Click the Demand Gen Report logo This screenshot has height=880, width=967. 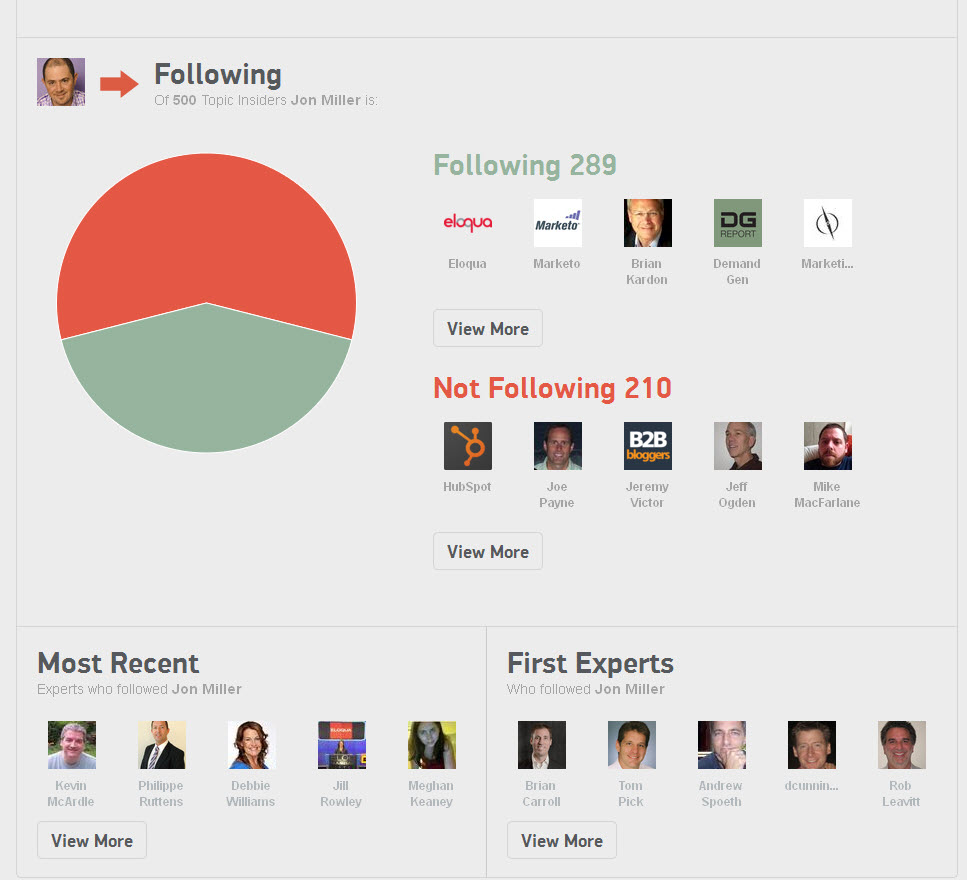tap(737, 223)
